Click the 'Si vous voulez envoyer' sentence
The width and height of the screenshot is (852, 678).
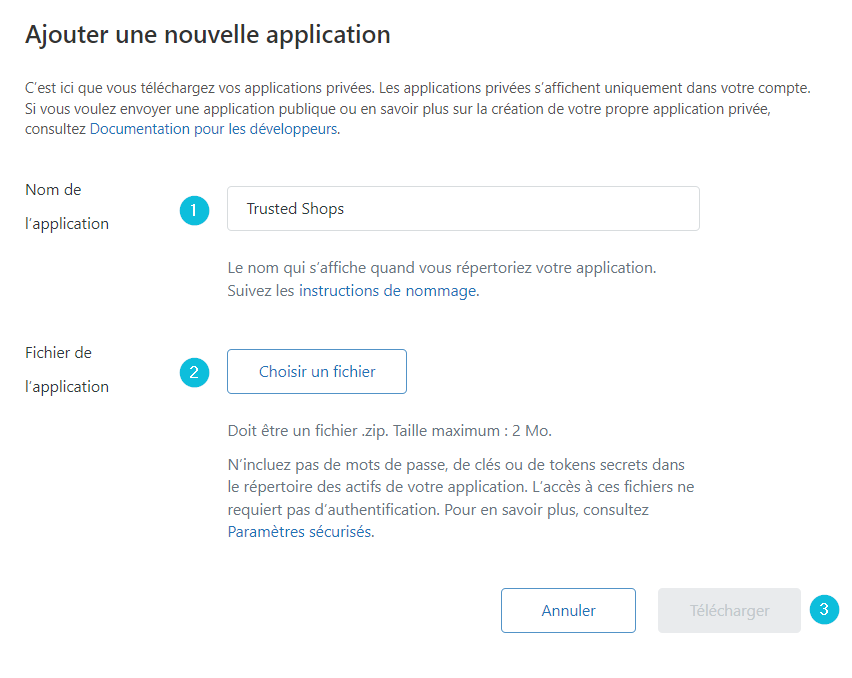tap(398, 119)
